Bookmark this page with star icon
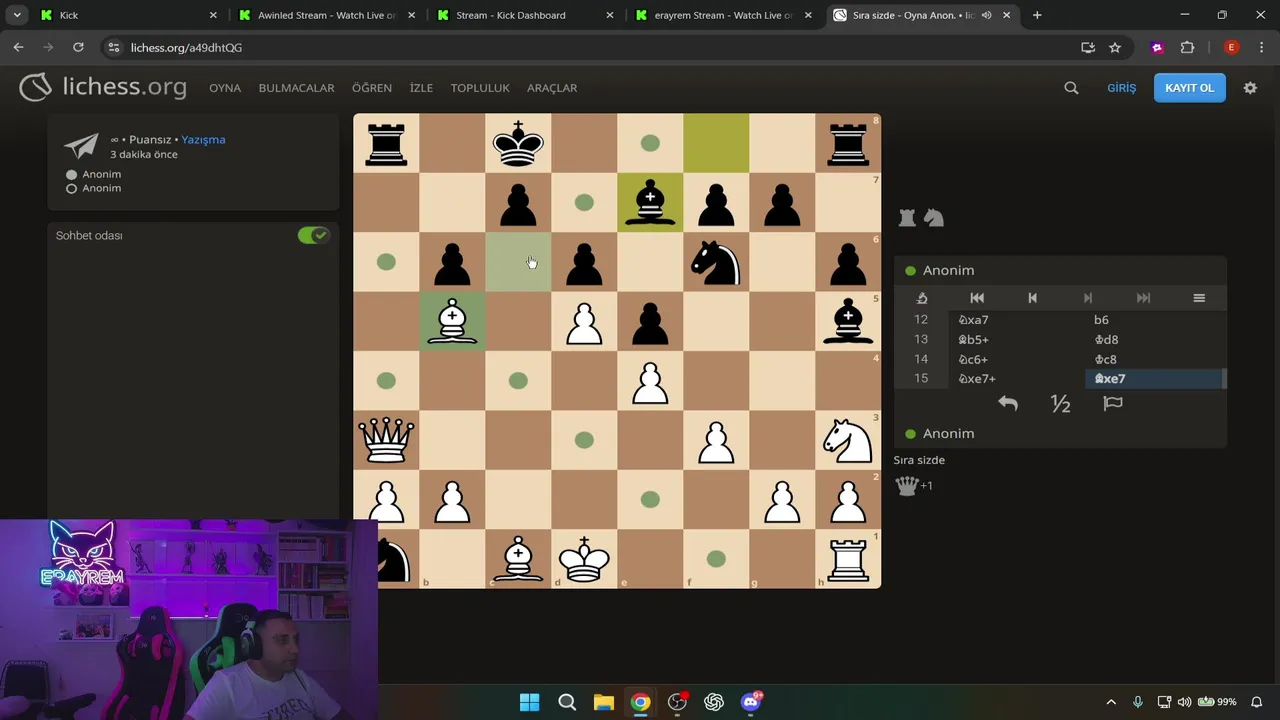 pyautogui.click(x=1115, y=47)
